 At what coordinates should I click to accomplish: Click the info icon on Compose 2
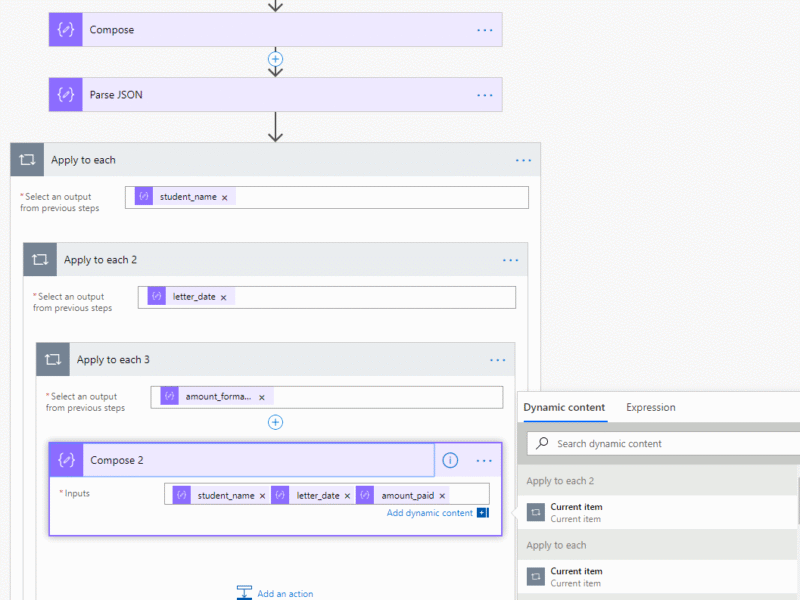click(x=450, y=460)
